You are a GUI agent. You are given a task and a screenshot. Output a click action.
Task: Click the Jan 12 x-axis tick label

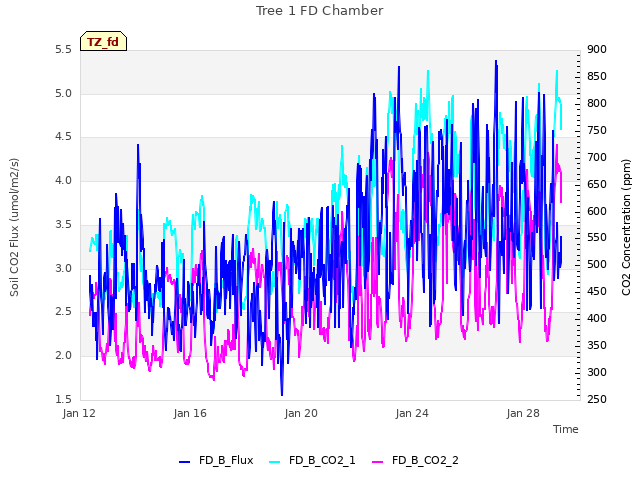(x=79, y=413)
